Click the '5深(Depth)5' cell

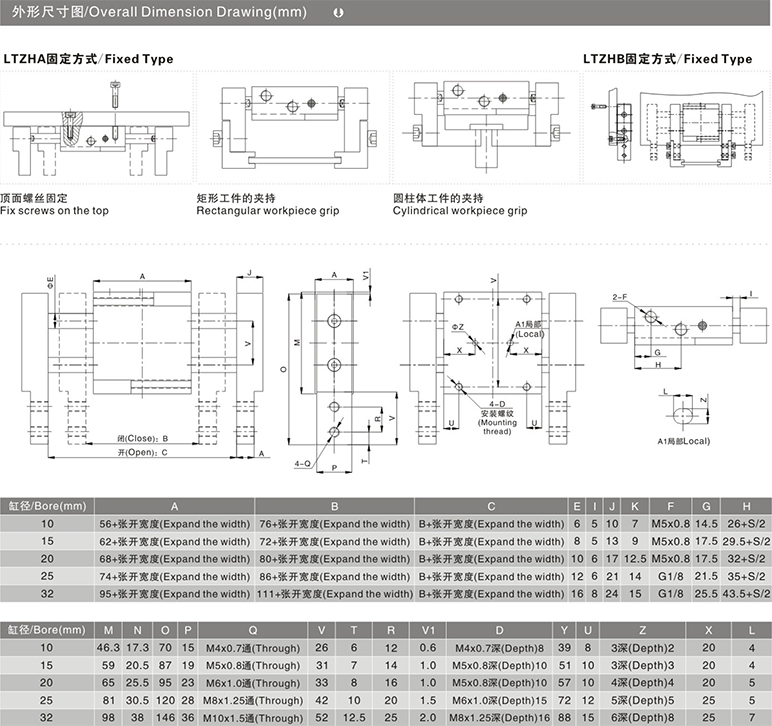[x=643, y=700]
